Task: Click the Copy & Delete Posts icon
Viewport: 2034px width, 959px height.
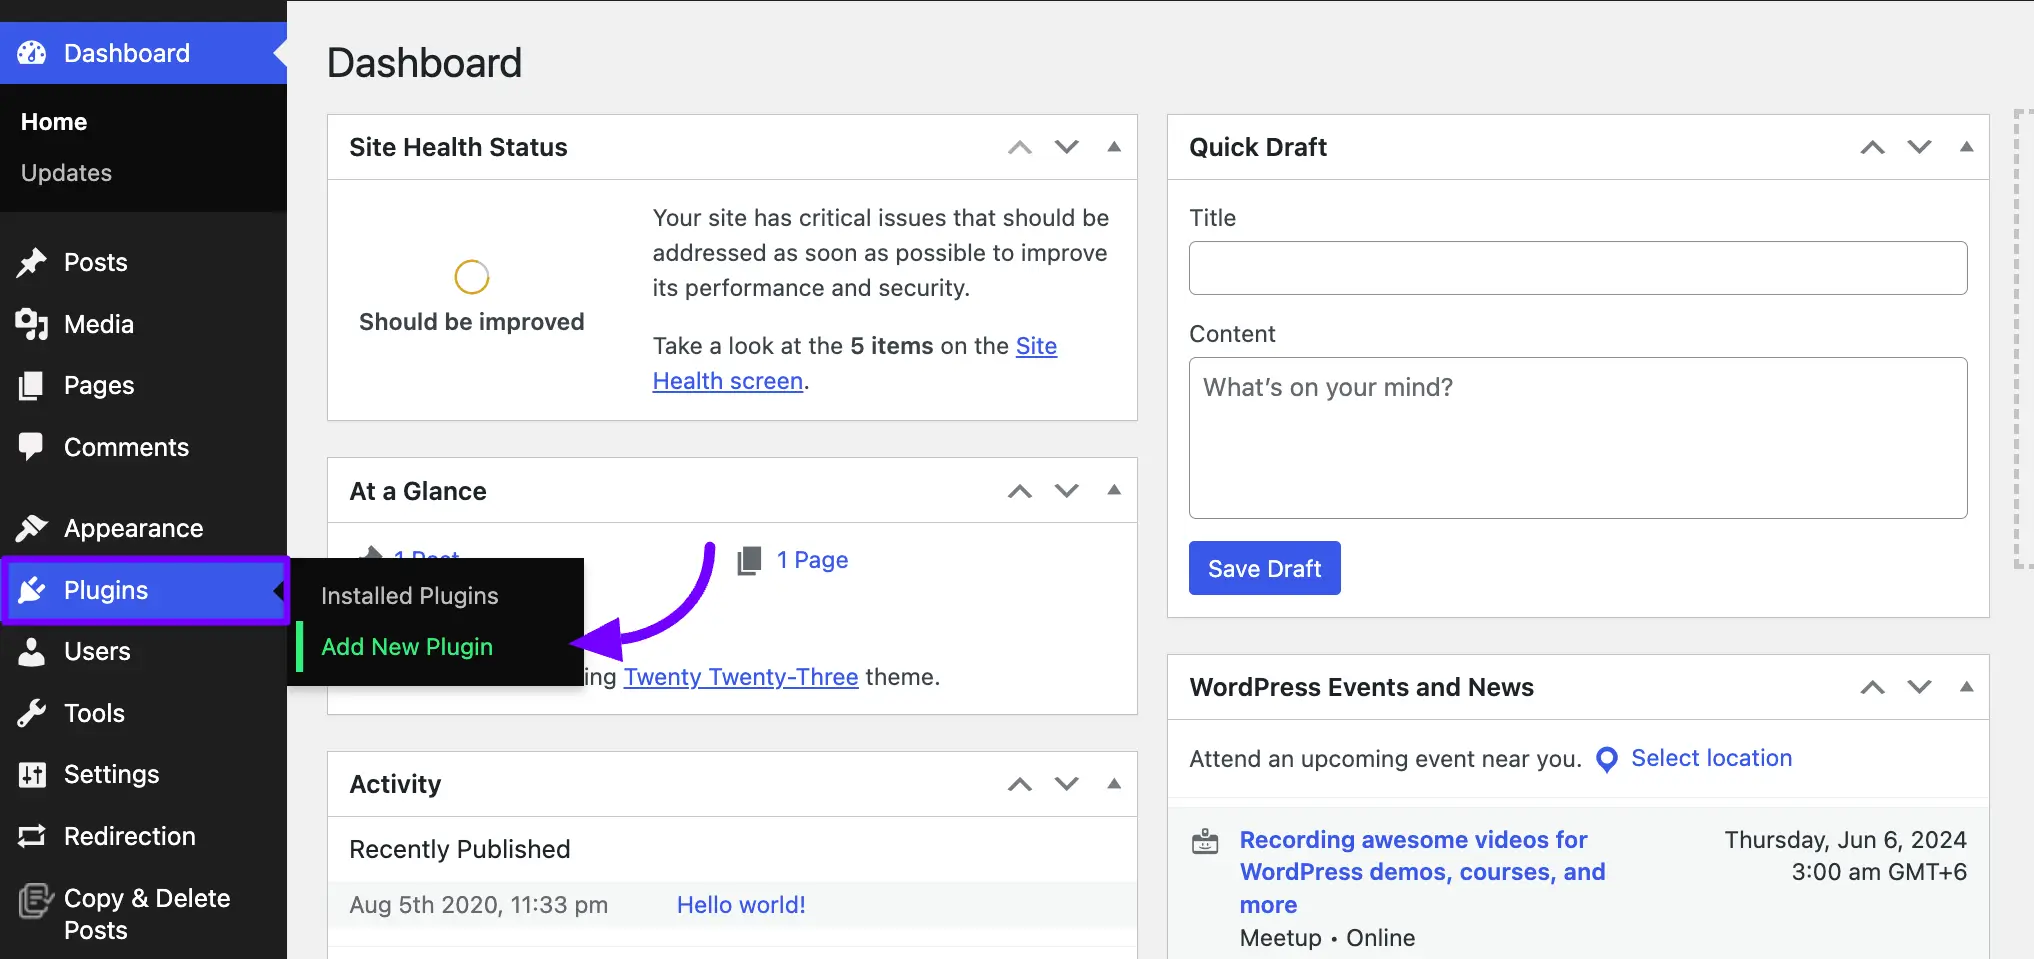Action: (34, 901)
